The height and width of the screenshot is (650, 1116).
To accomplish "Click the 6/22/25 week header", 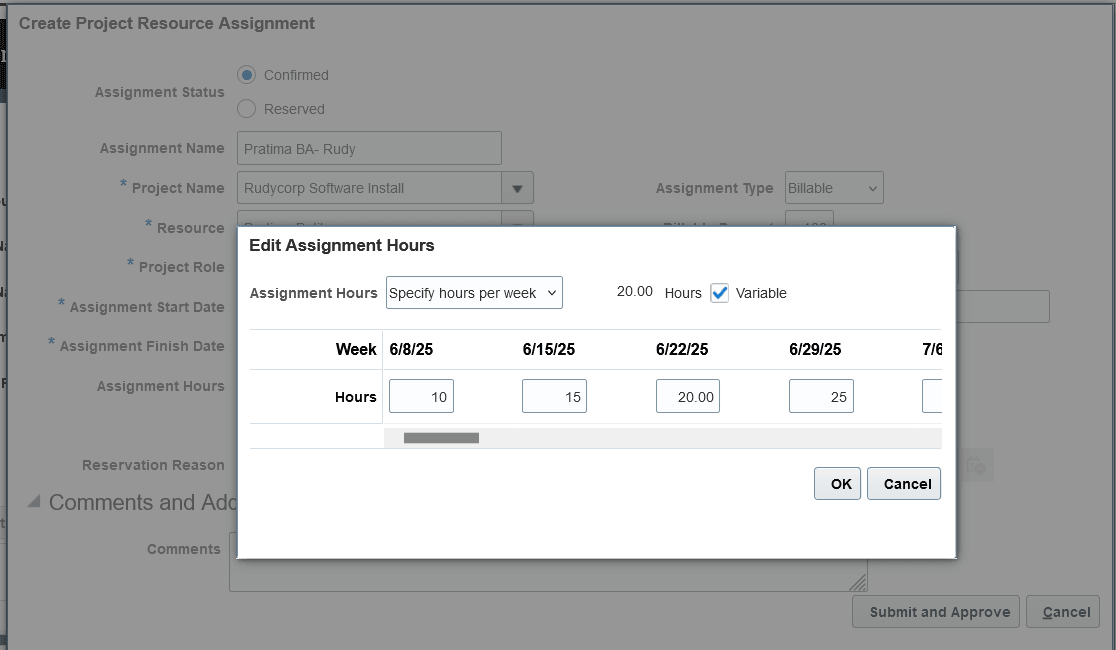I will [682, 350].
